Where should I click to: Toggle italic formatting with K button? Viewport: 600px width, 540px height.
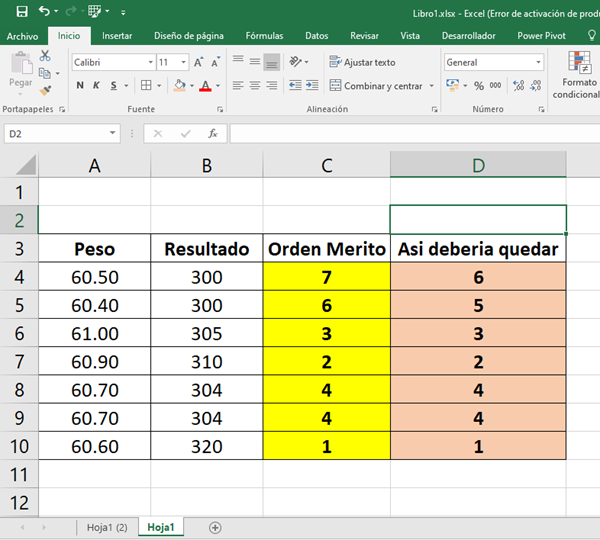pos(97,86)
